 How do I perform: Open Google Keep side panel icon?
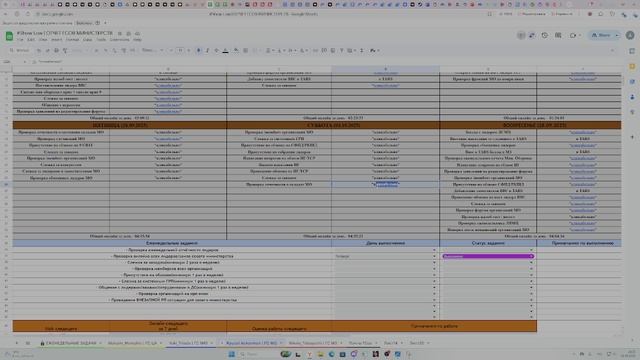tap(632, 67)
